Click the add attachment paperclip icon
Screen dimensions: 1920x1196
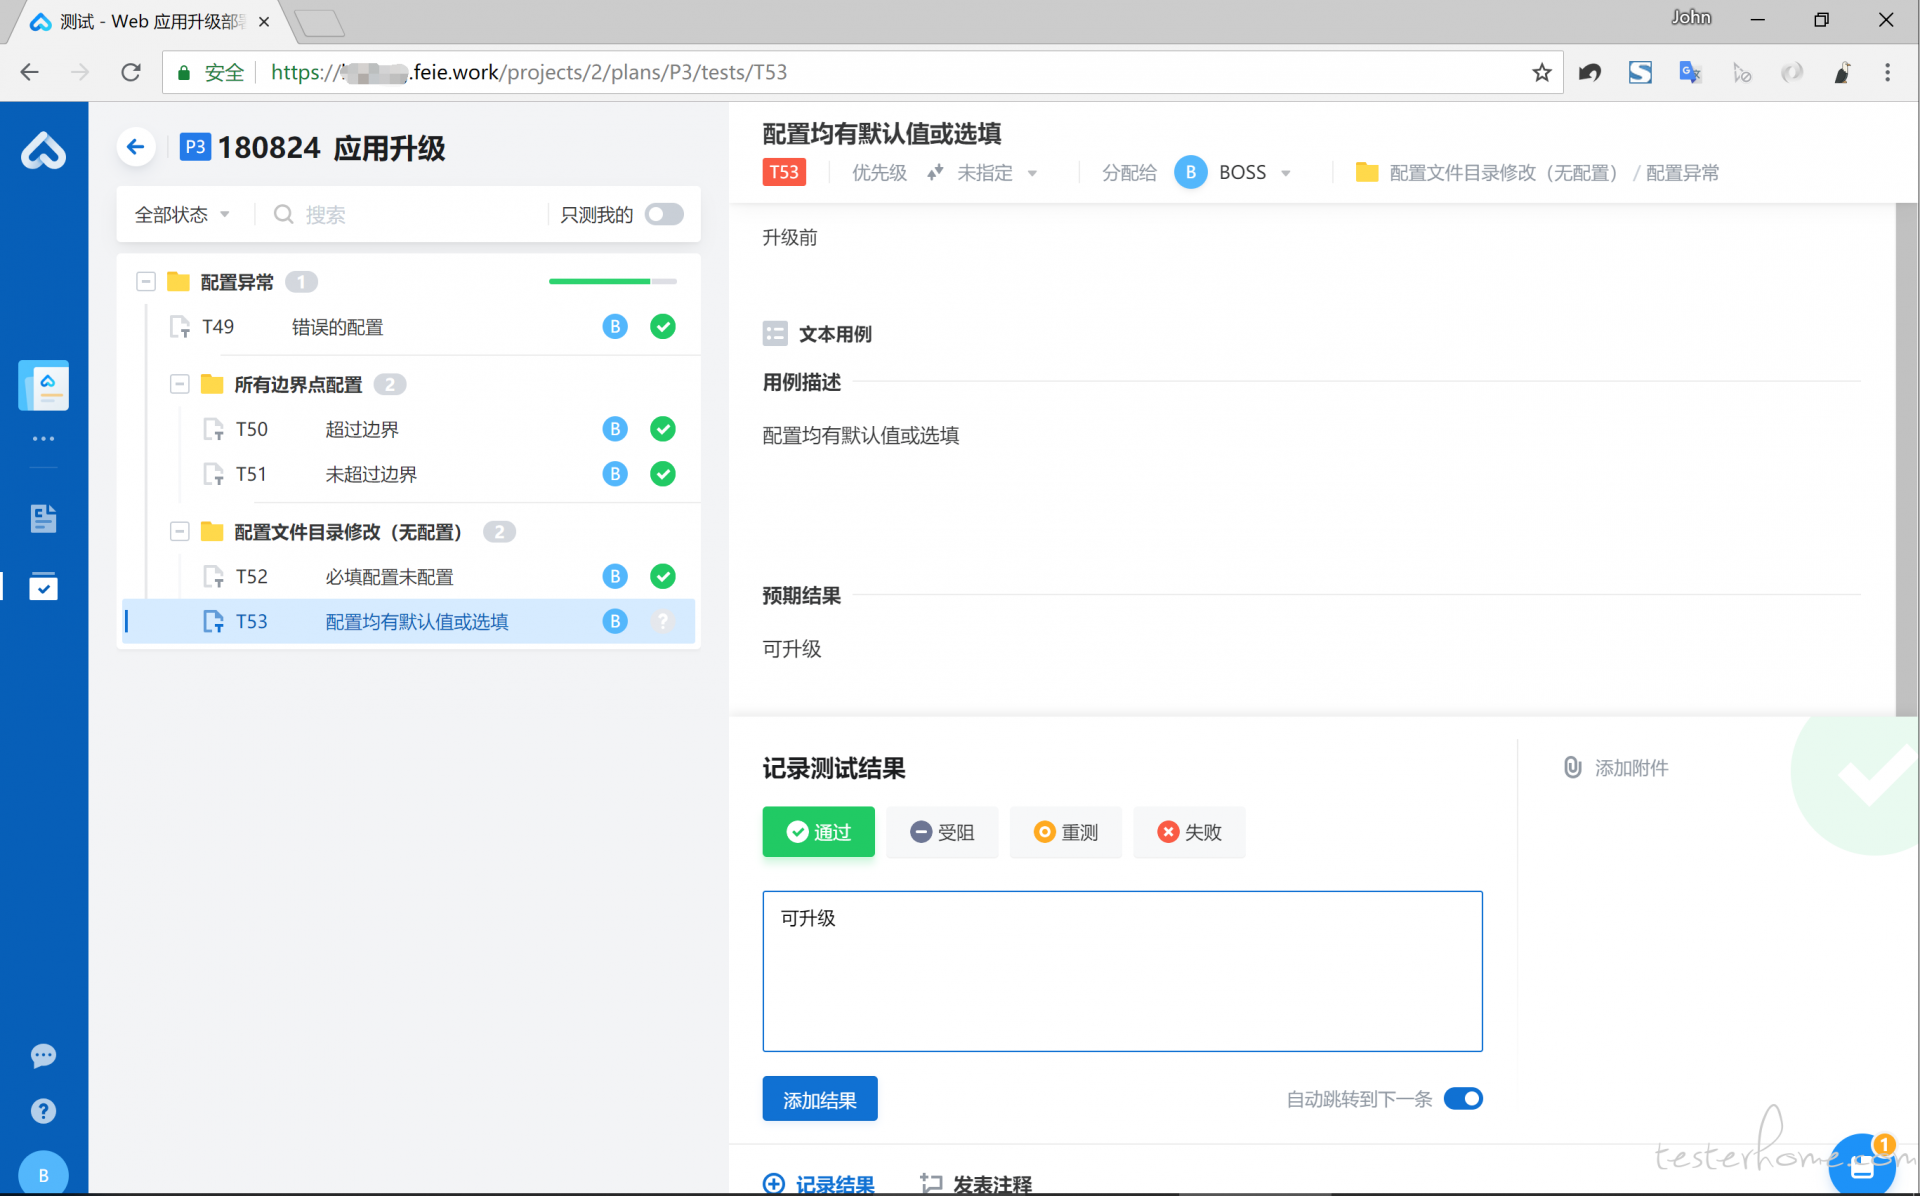click(x=1573, y=767)
